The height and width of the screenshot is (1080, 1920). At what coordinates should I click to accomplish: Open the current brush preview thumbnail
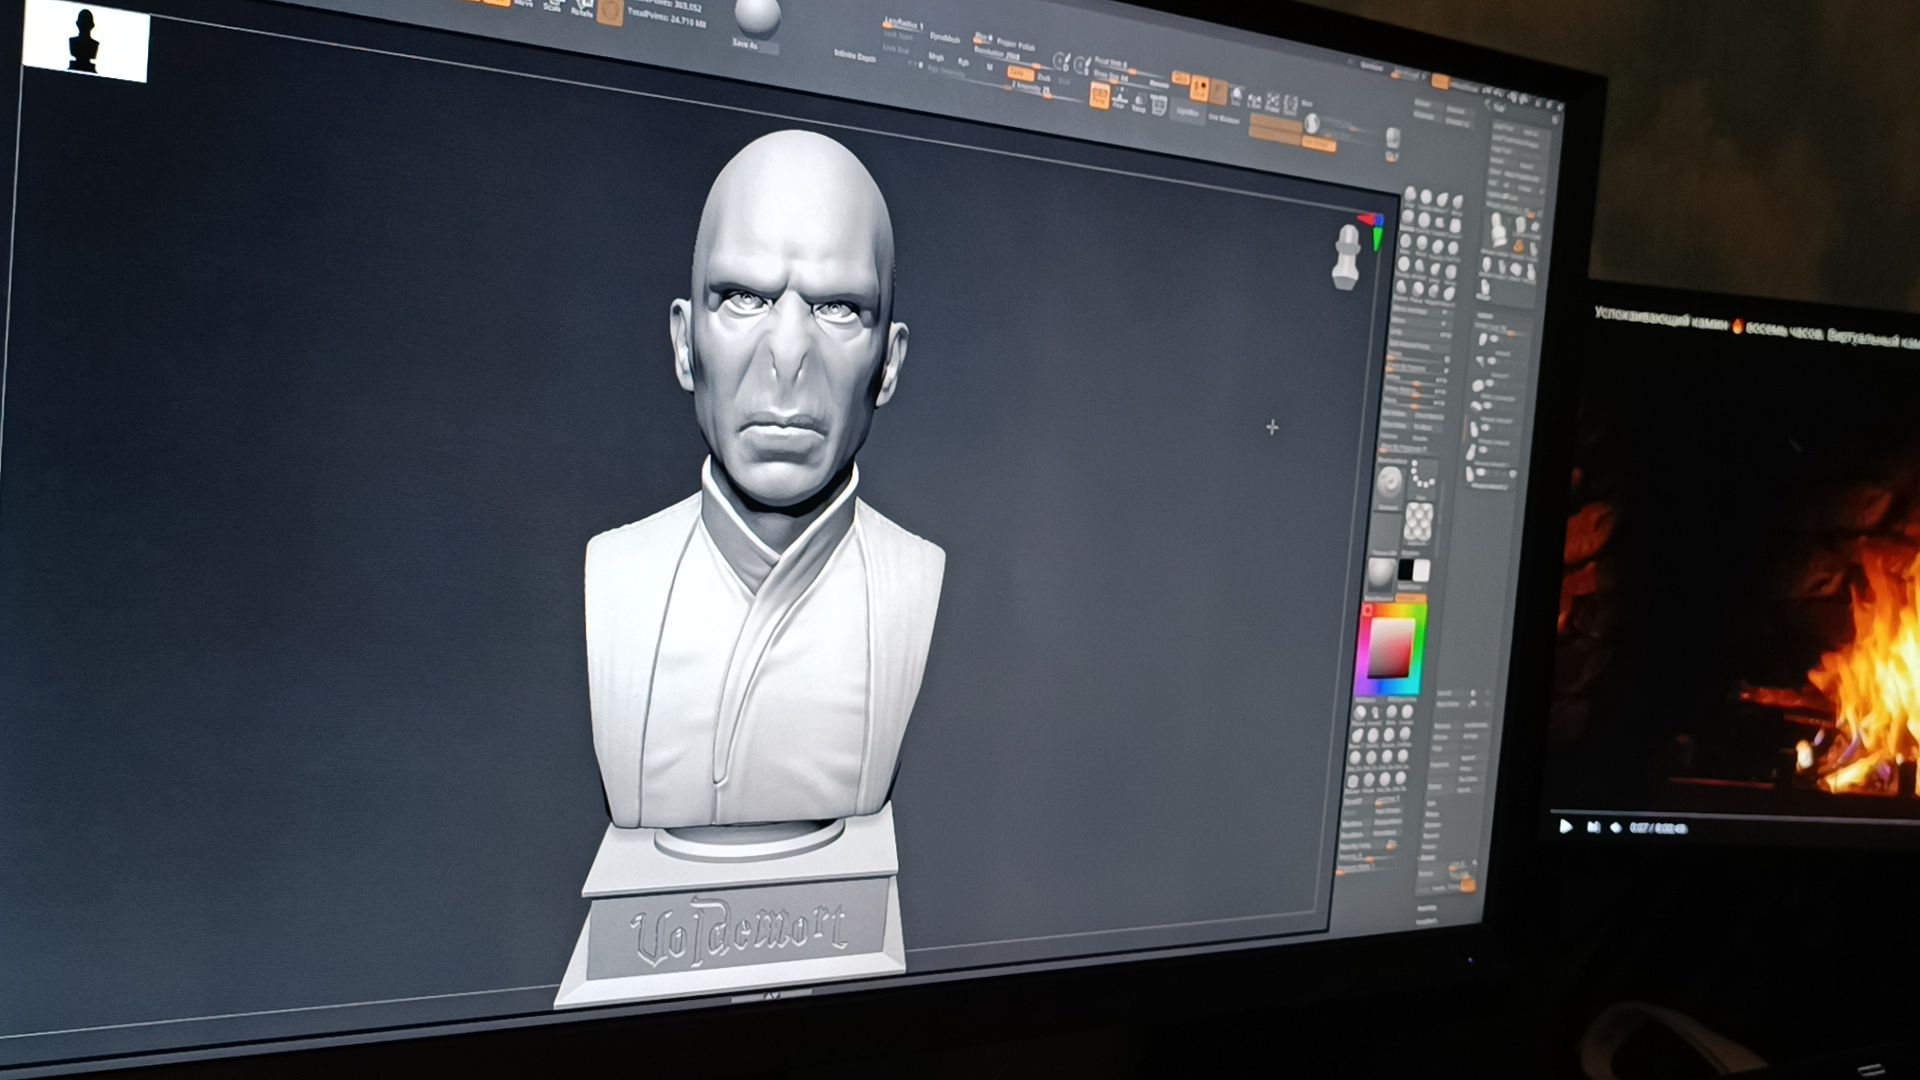pos(1389,483)
